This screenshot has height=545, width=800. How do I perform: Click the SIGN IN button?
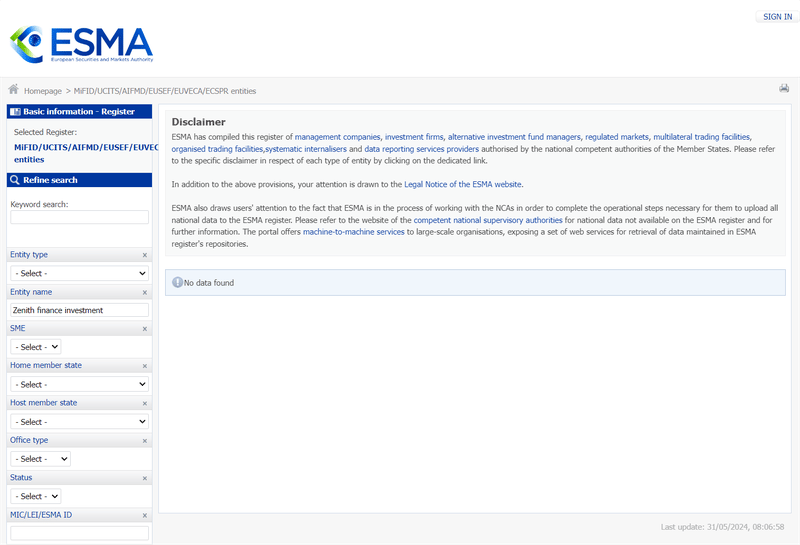point(778,17)
